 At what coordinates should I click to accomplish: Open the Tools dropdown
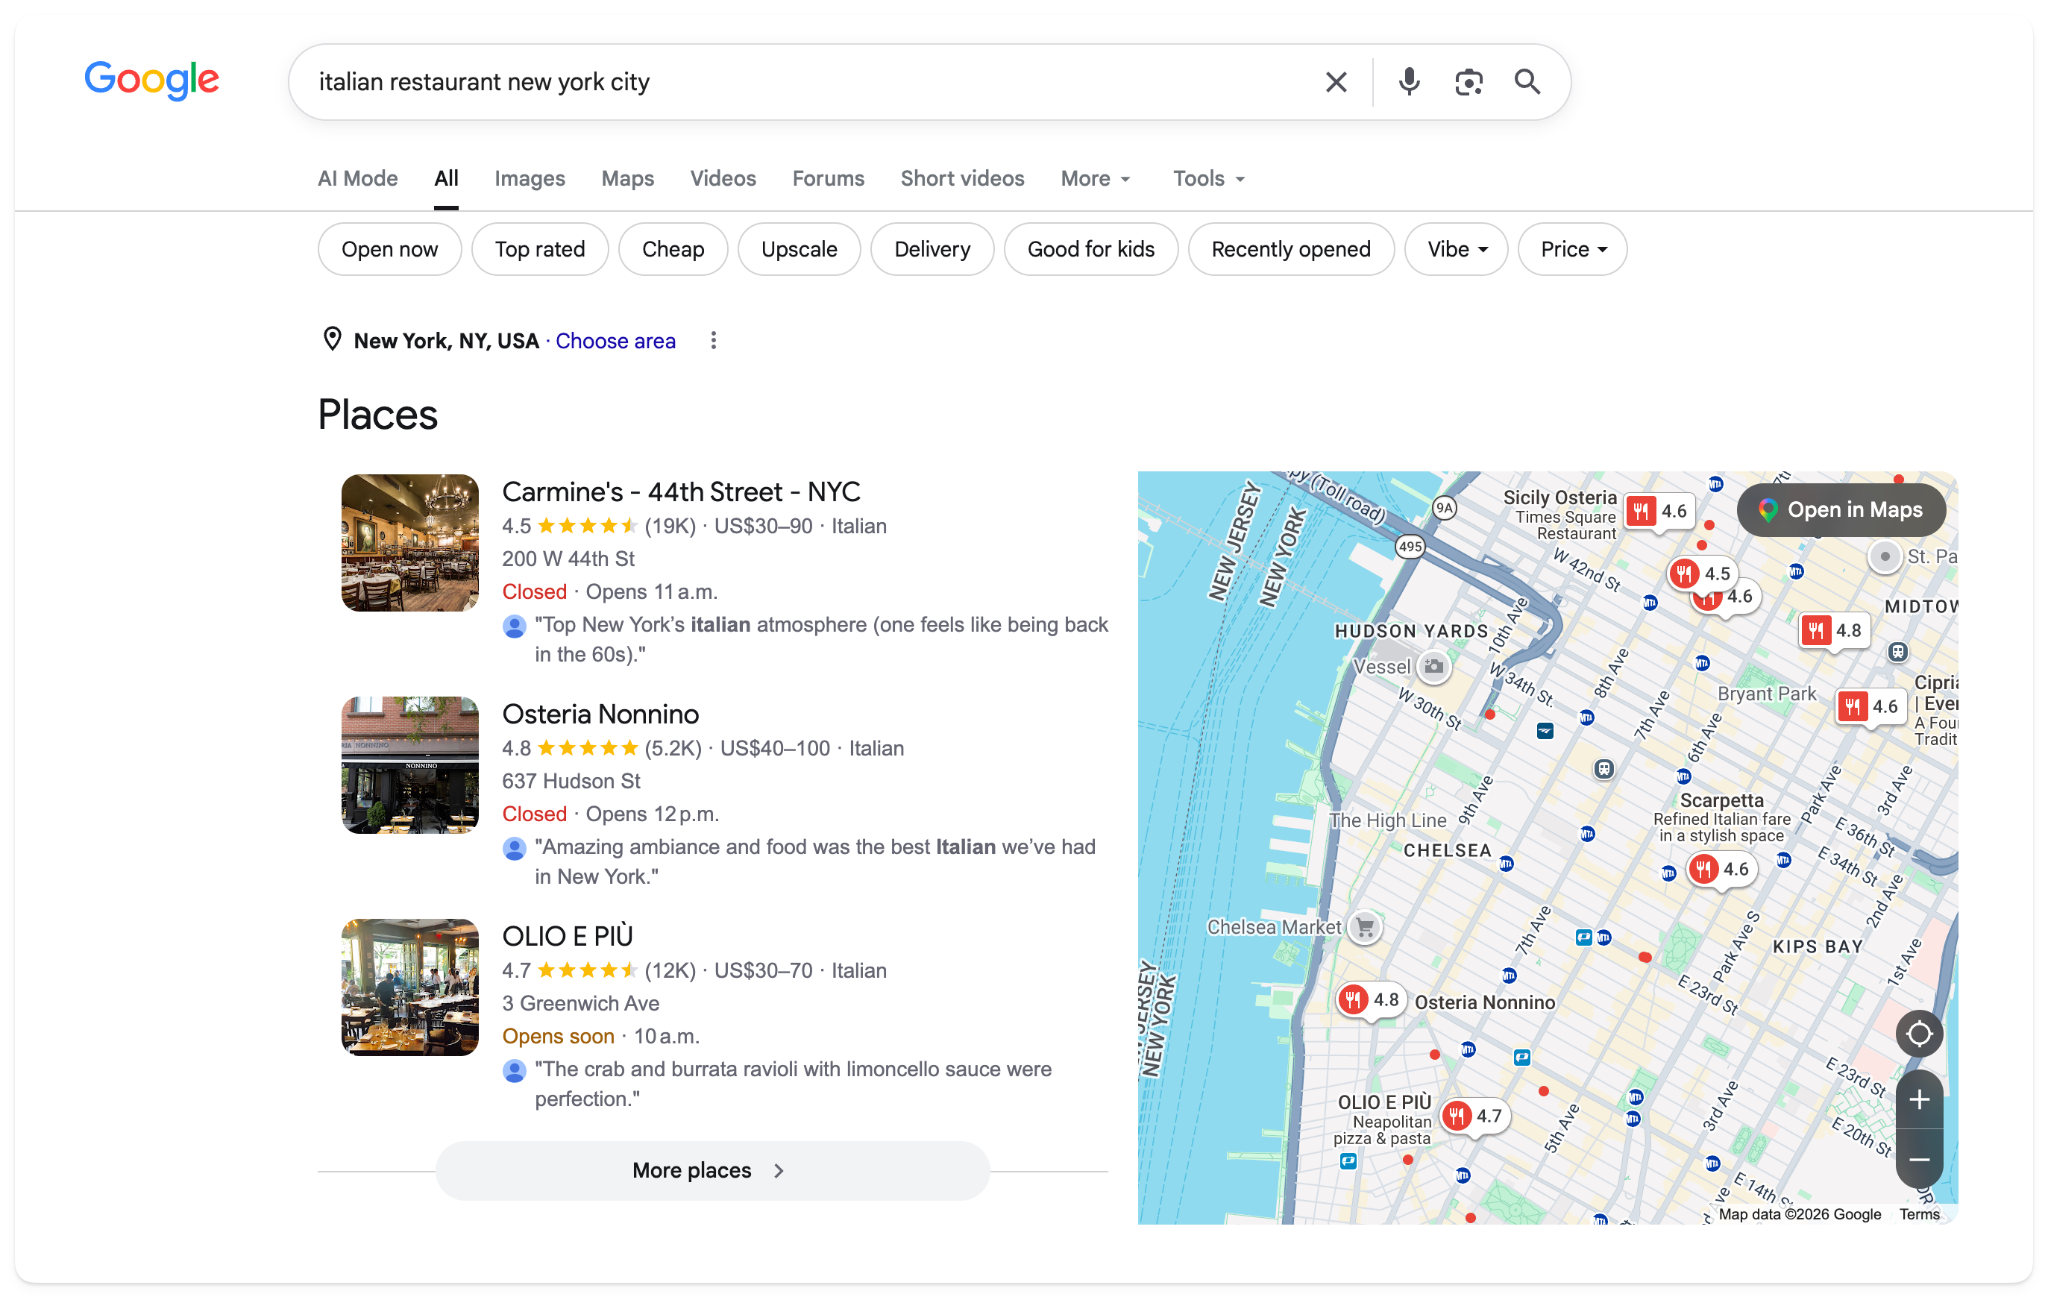(1209, 179)
